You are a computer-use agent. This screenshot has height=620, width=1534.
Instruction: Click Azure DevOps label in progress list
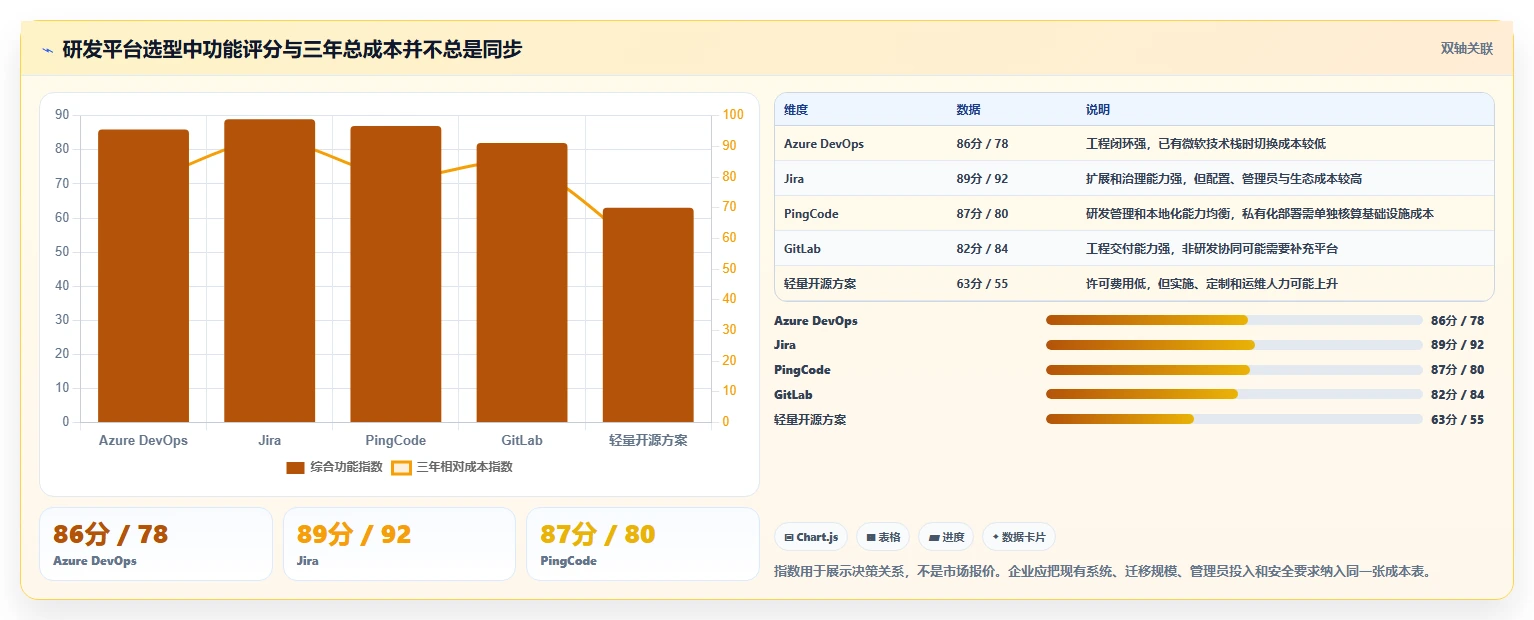(816, 321)
